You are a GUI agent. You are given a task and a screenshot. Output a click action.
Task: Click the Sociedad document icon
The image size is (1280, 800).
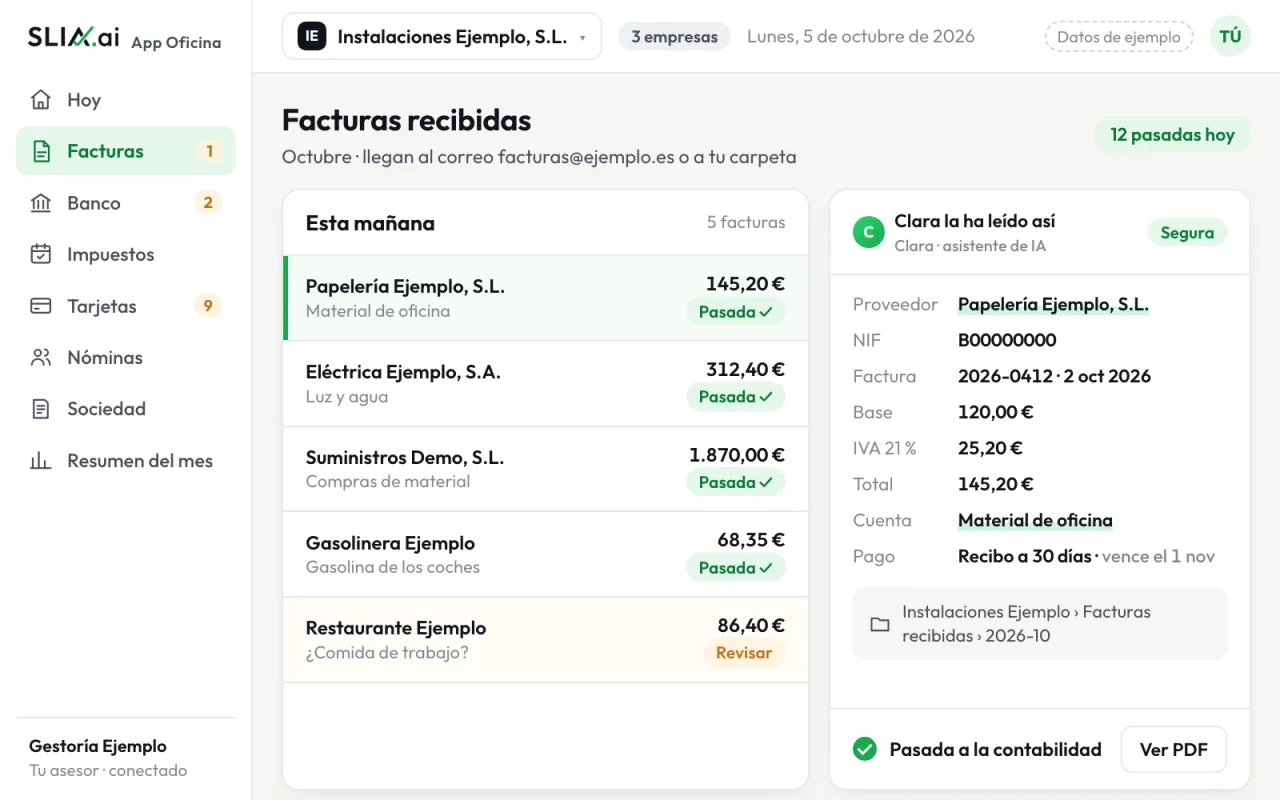[x=41, y=409]
